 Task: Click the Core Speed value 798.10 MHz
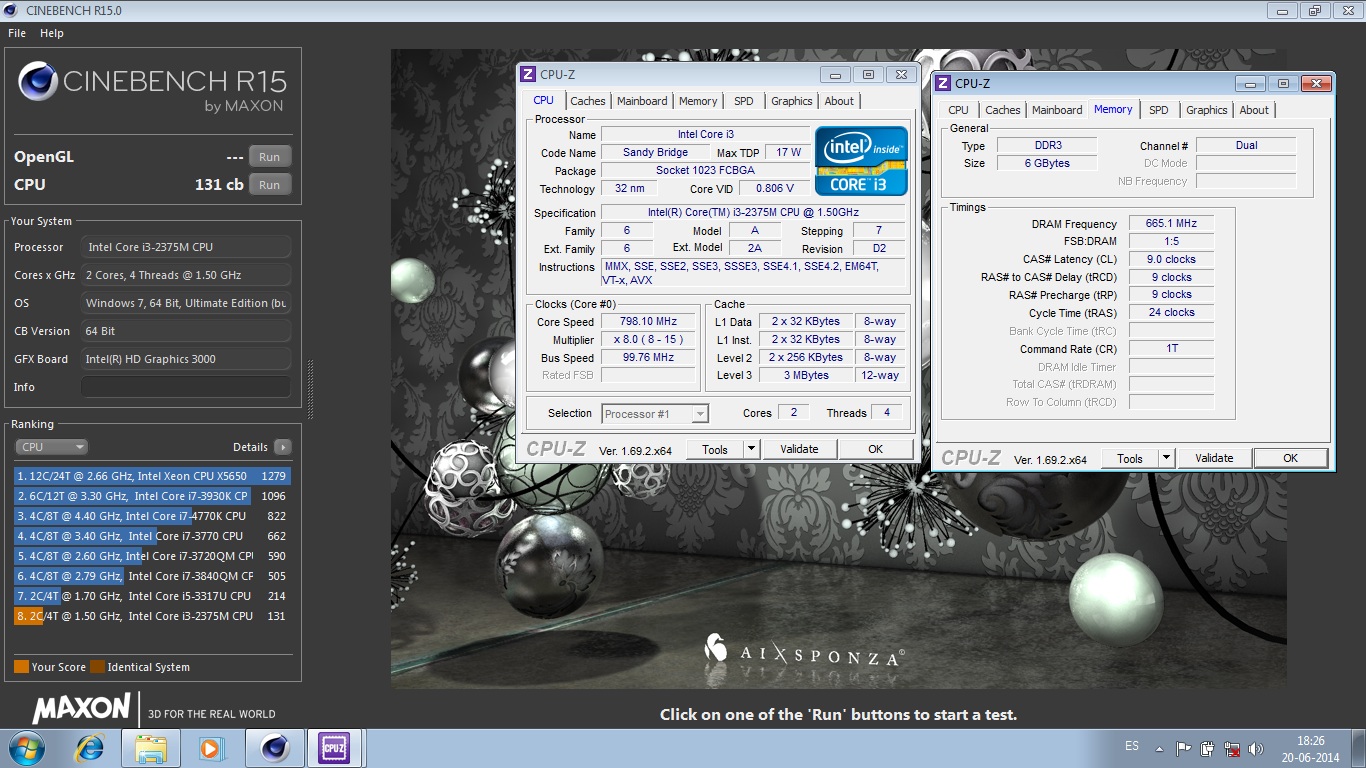coord(649,322)
